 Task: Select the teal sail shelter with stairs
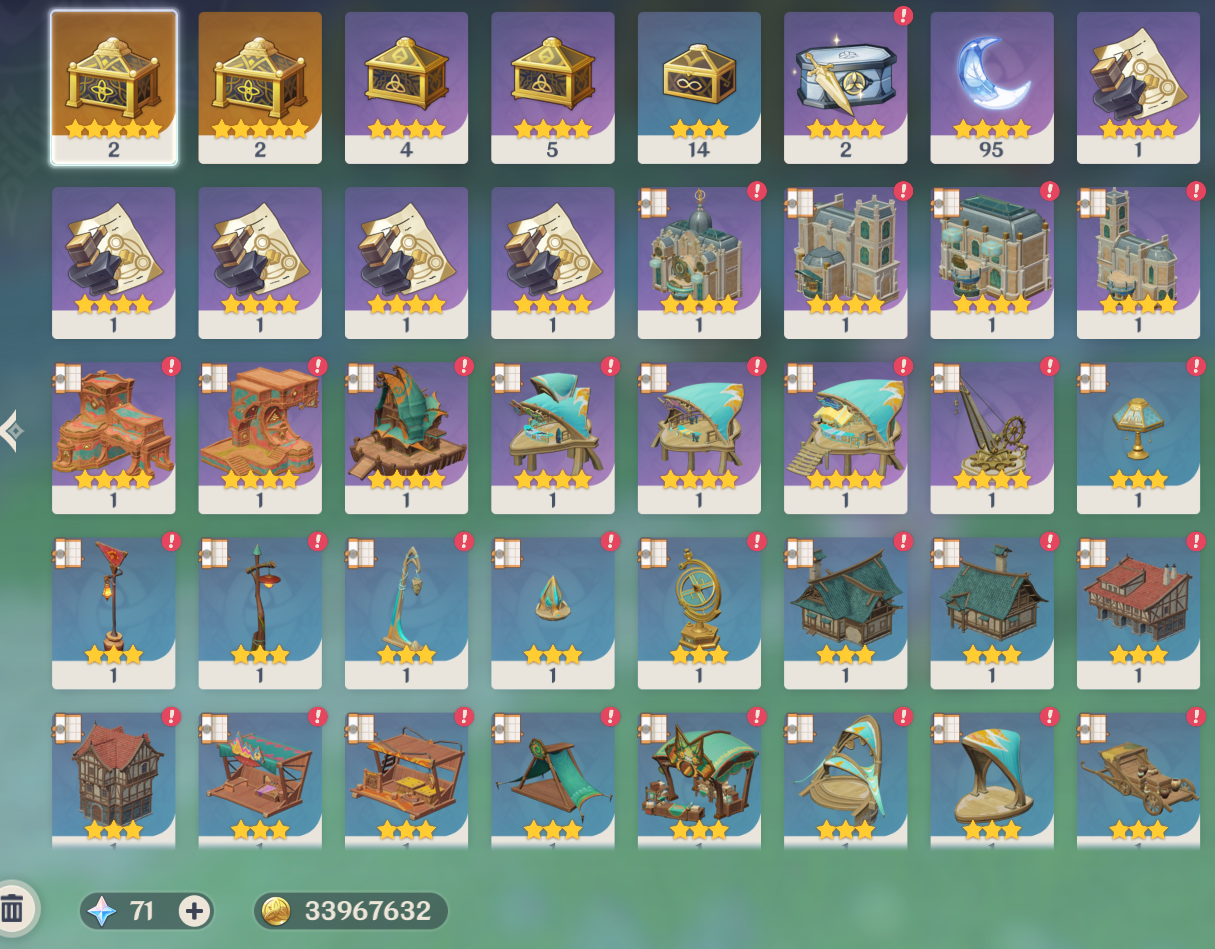pos(845,438)
